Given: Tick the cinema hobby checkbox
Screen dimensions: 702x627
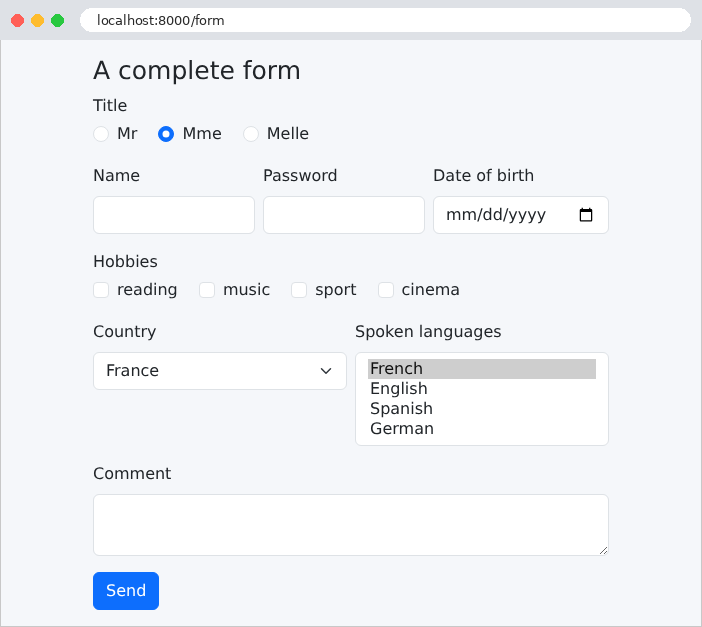Looking at the screenshot, I should 386,290.
